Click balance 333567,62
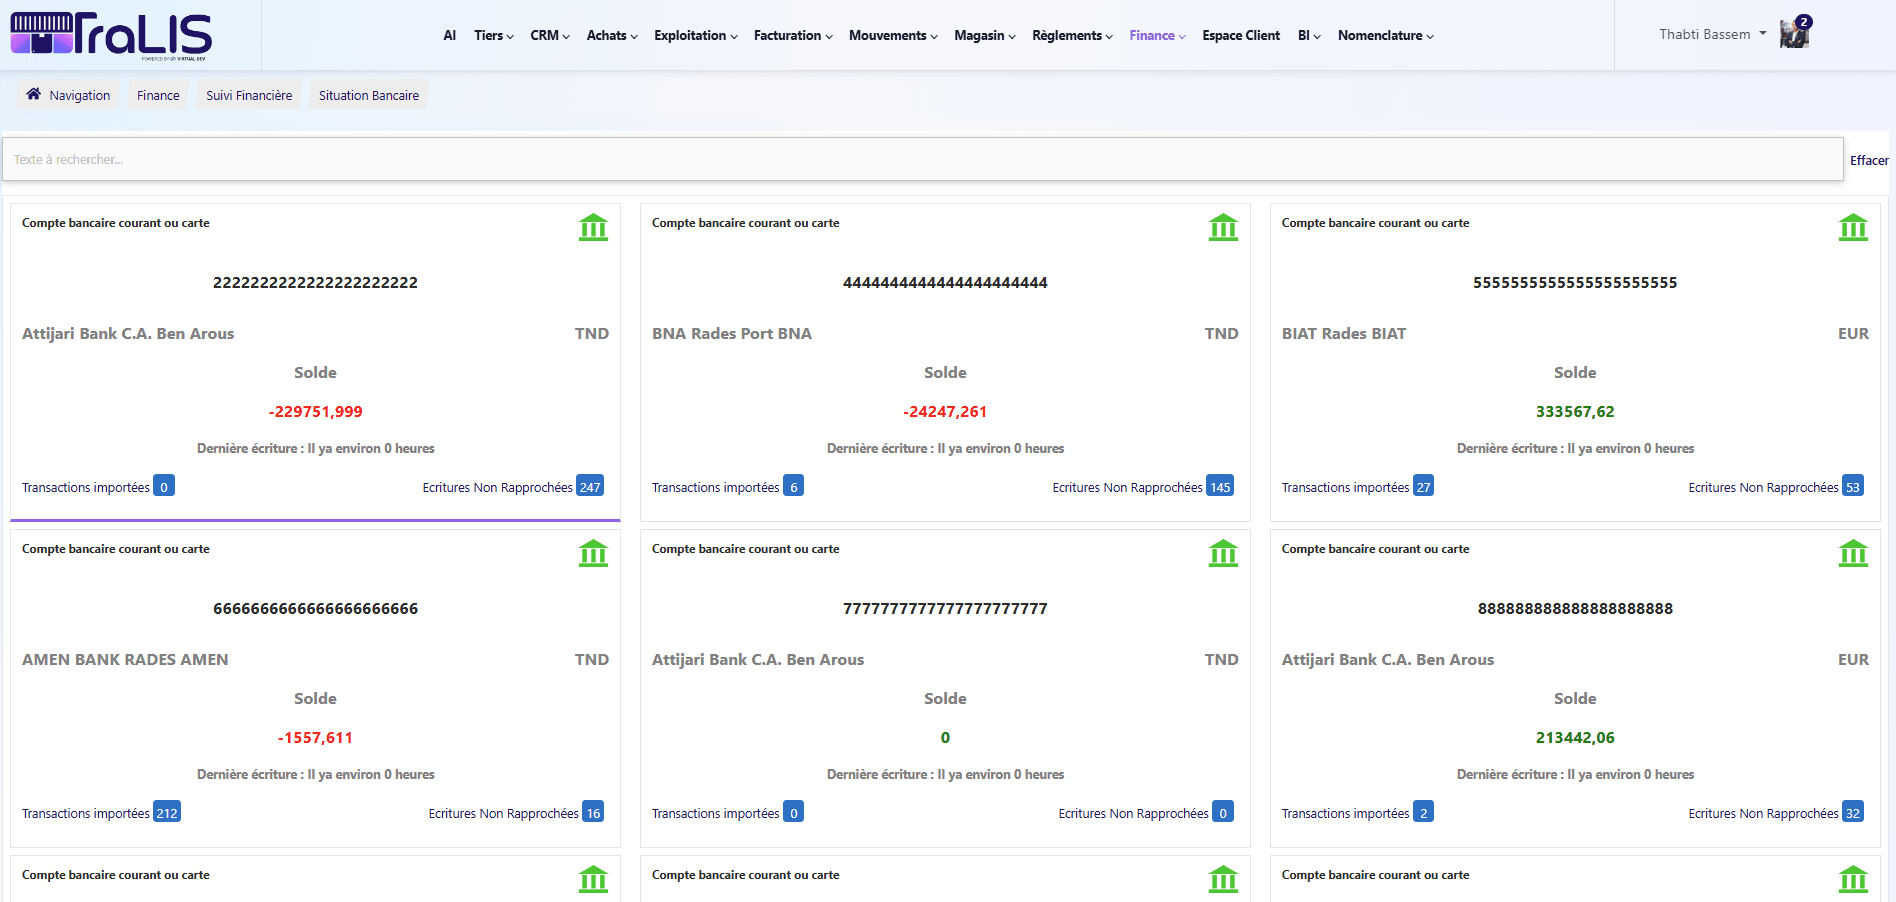 click(1575, 411)
